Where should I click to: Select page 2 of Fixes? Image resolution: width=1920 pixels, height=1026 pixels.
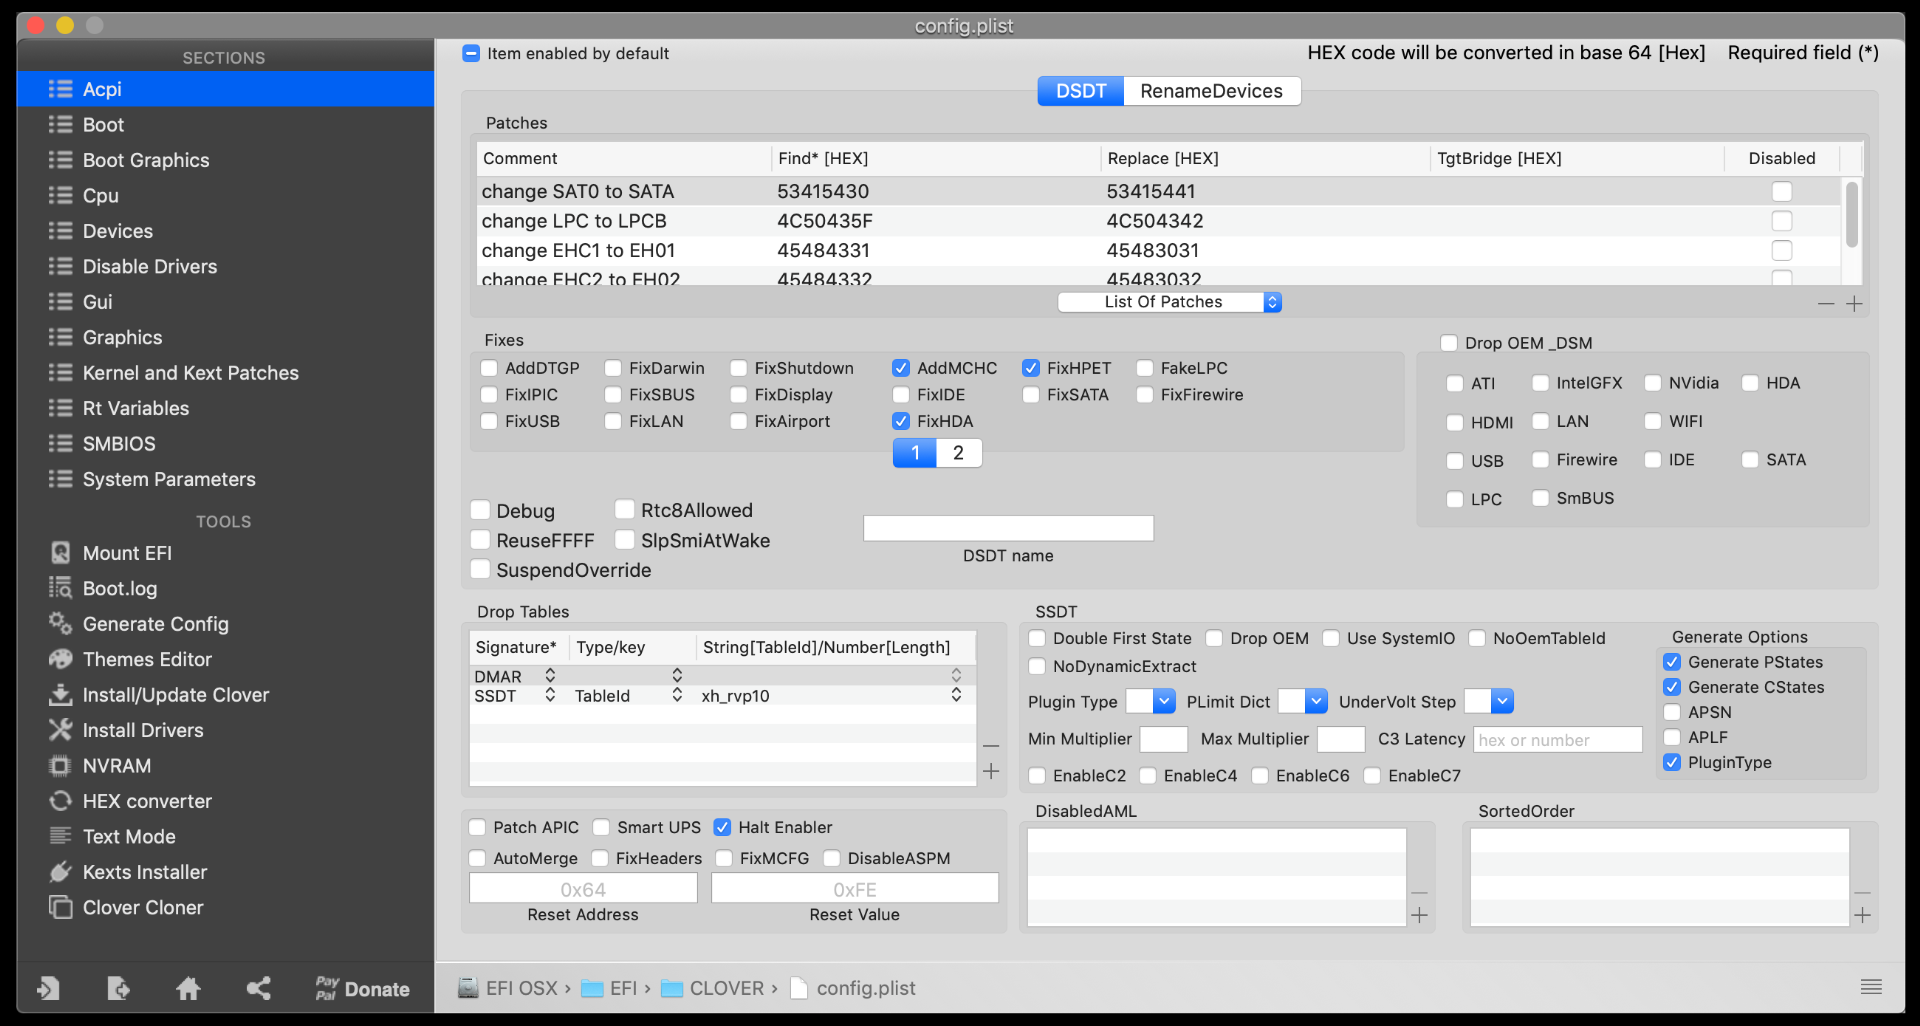958,453
